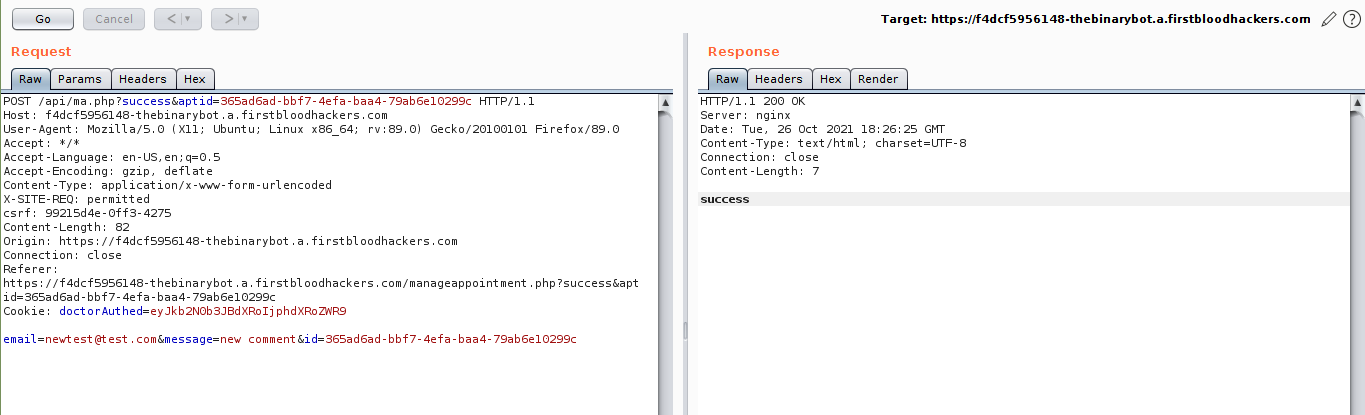Viewport: 1365px width, 415px height.
Task: Switch to the Request Headers tab
Action: click(x=143, y=79)
